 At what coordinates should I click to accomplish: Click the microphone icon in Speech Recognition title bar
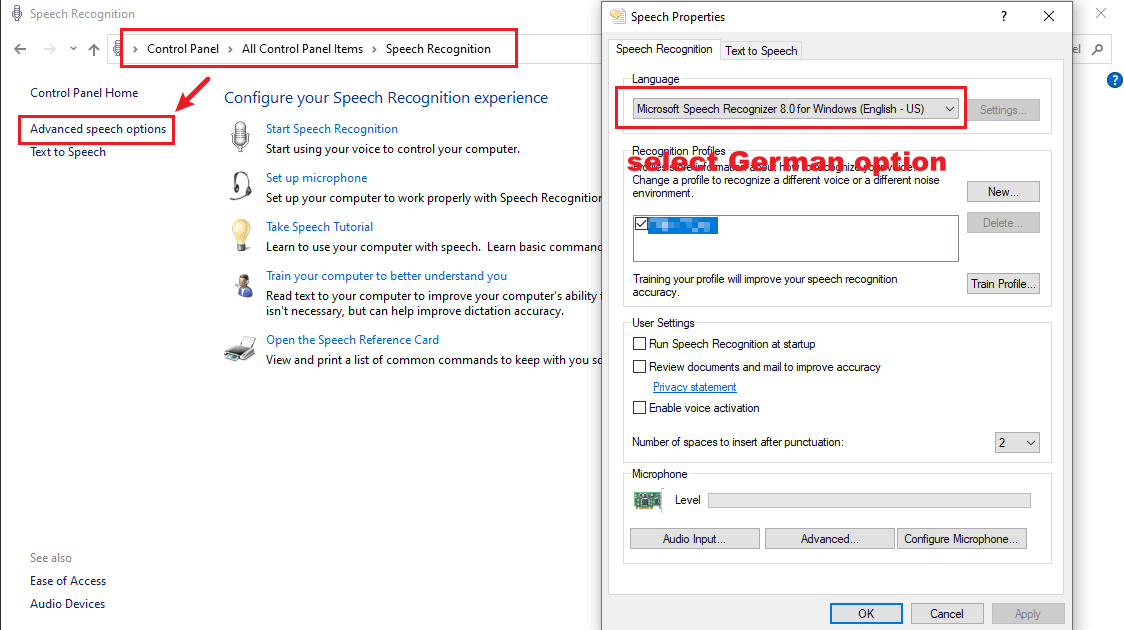tap(16, 14)
